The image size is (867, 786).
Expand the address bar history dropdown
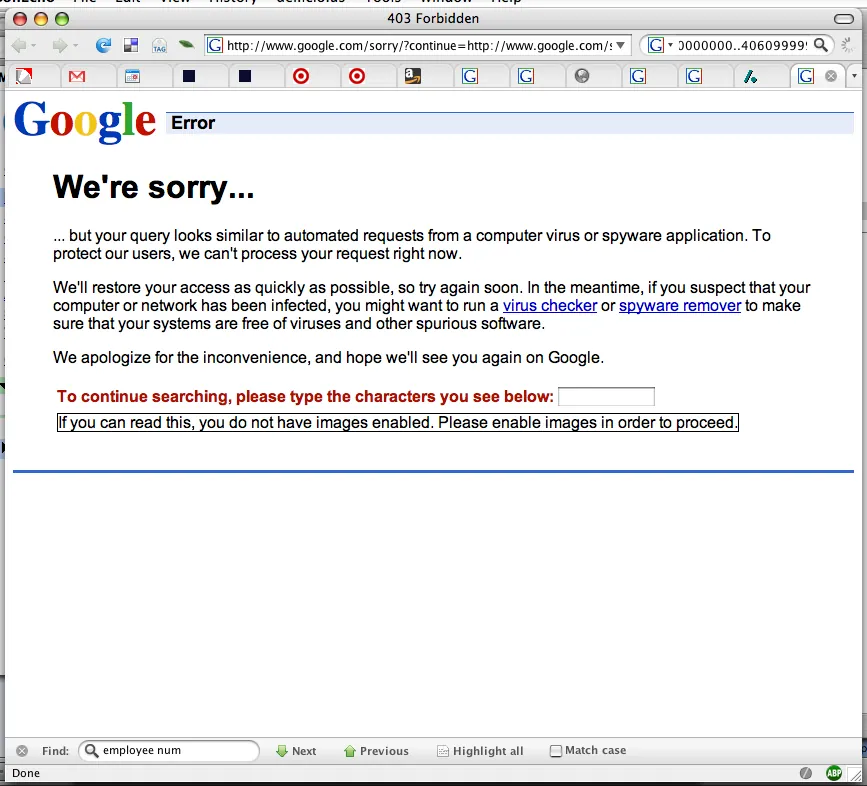pyautogui.click(x=621, y=45)
